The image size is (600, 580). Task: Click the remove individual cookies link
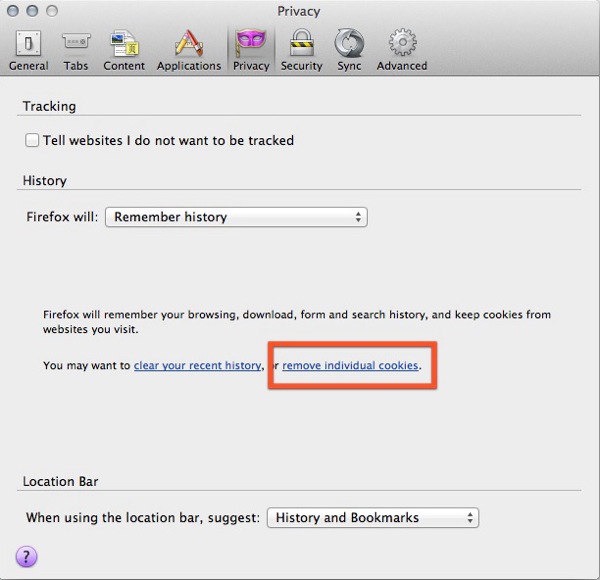pos(350,365)
